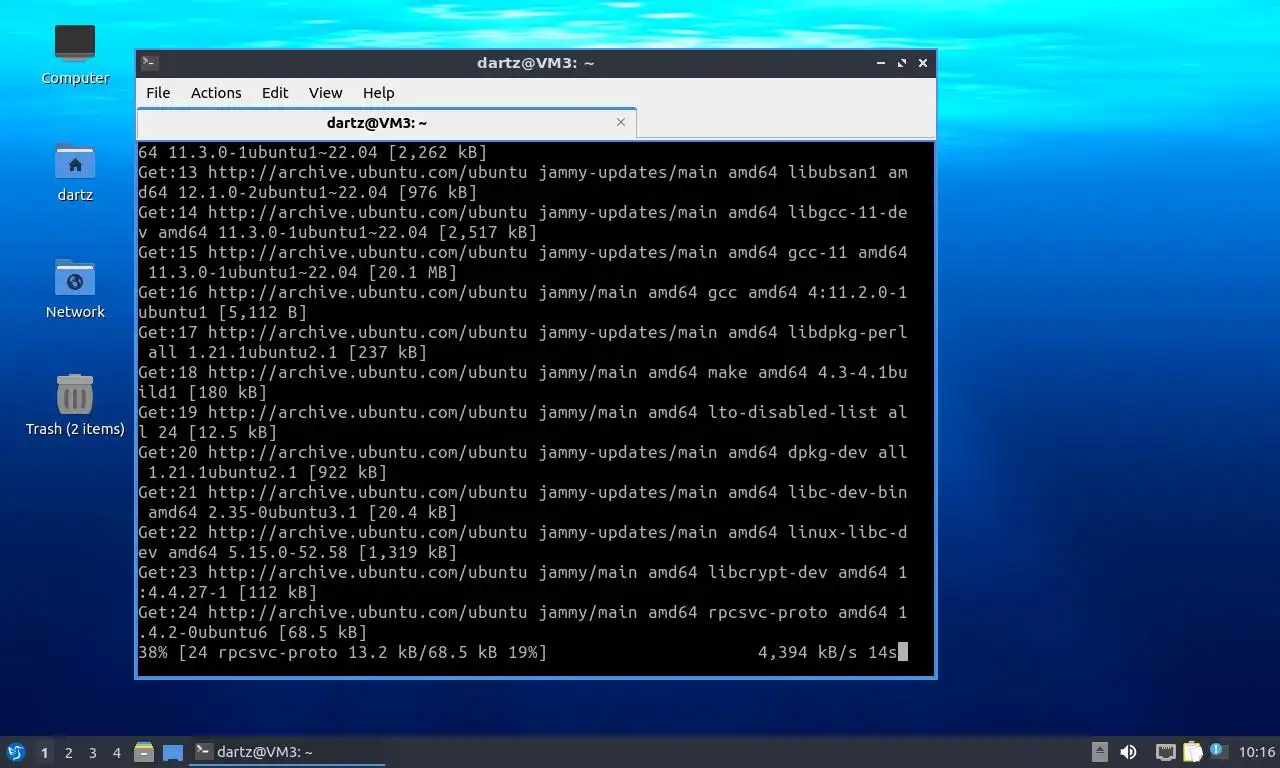Open the clipboard manager tray icon
The image size is (1280, 768).
[1192, 752]
